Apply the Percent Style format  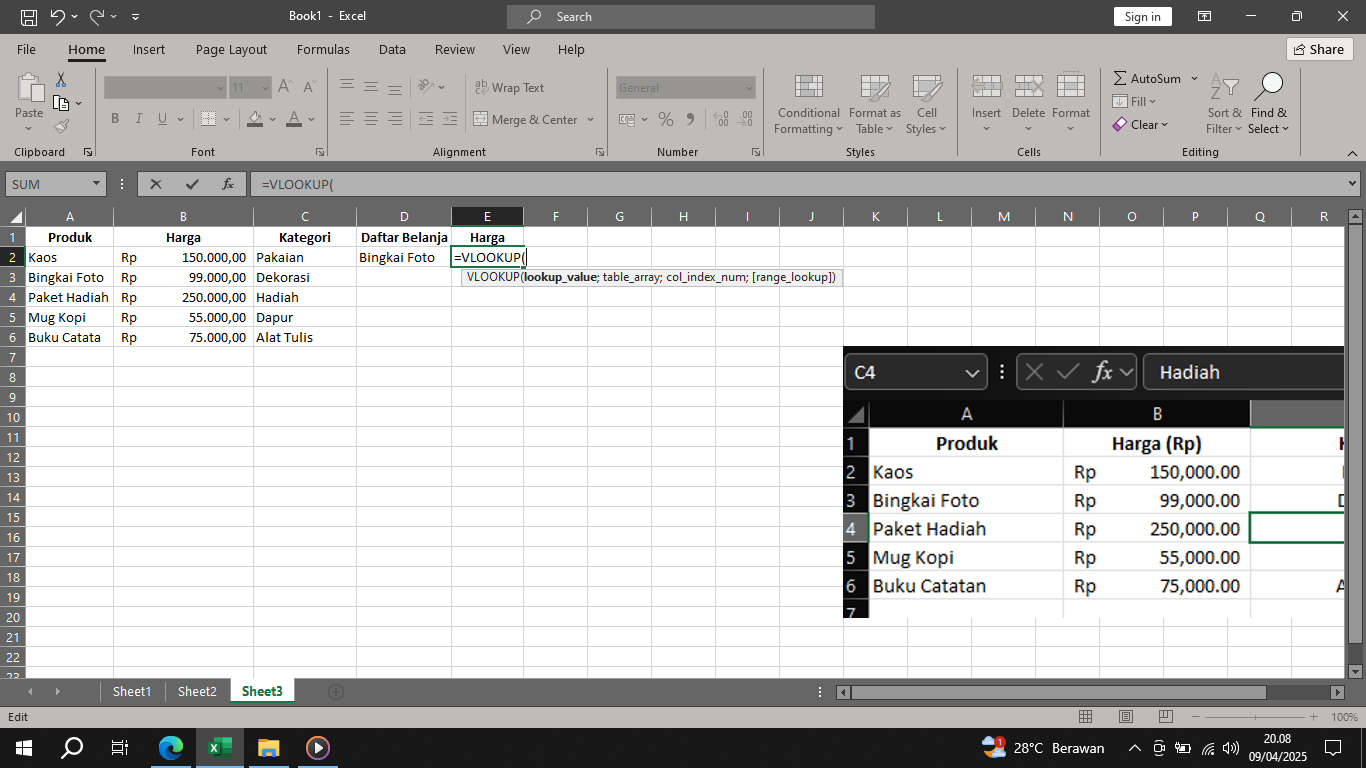click(x=666, y=119)
